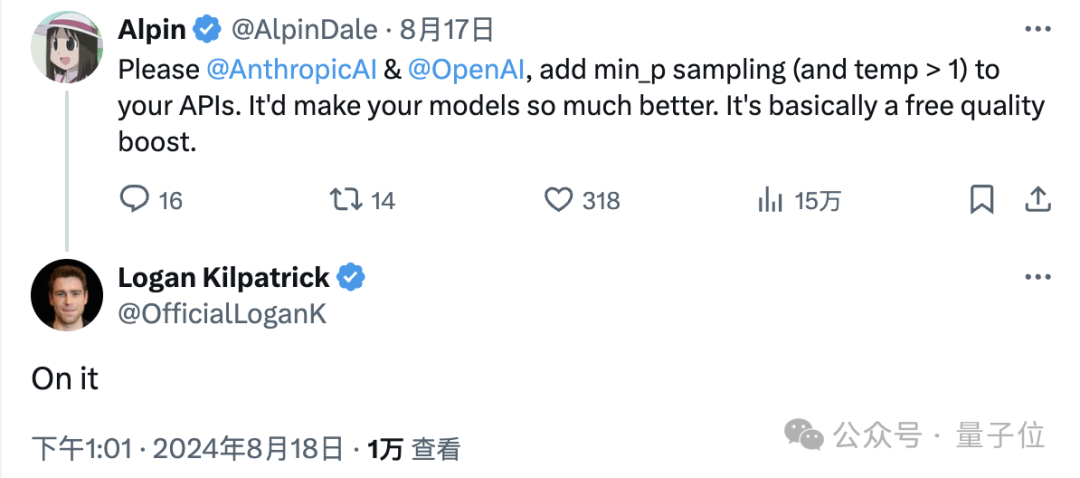Click the @AnthropicAI mention link
Screen dimensions: 1080x478
(x=291, y=70)
